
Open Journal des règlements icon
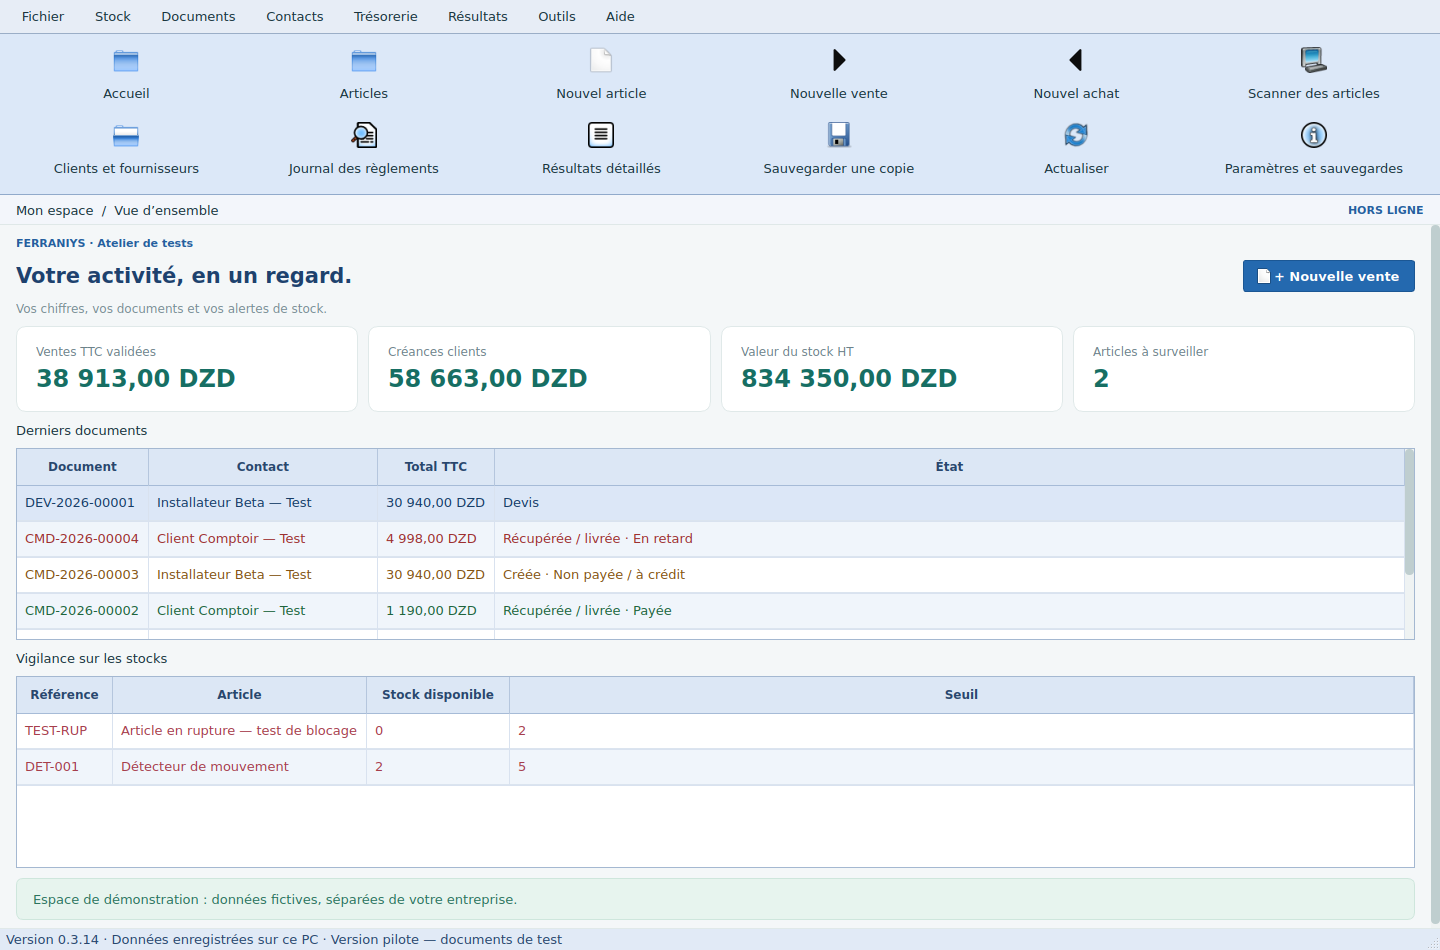(364, 135)
